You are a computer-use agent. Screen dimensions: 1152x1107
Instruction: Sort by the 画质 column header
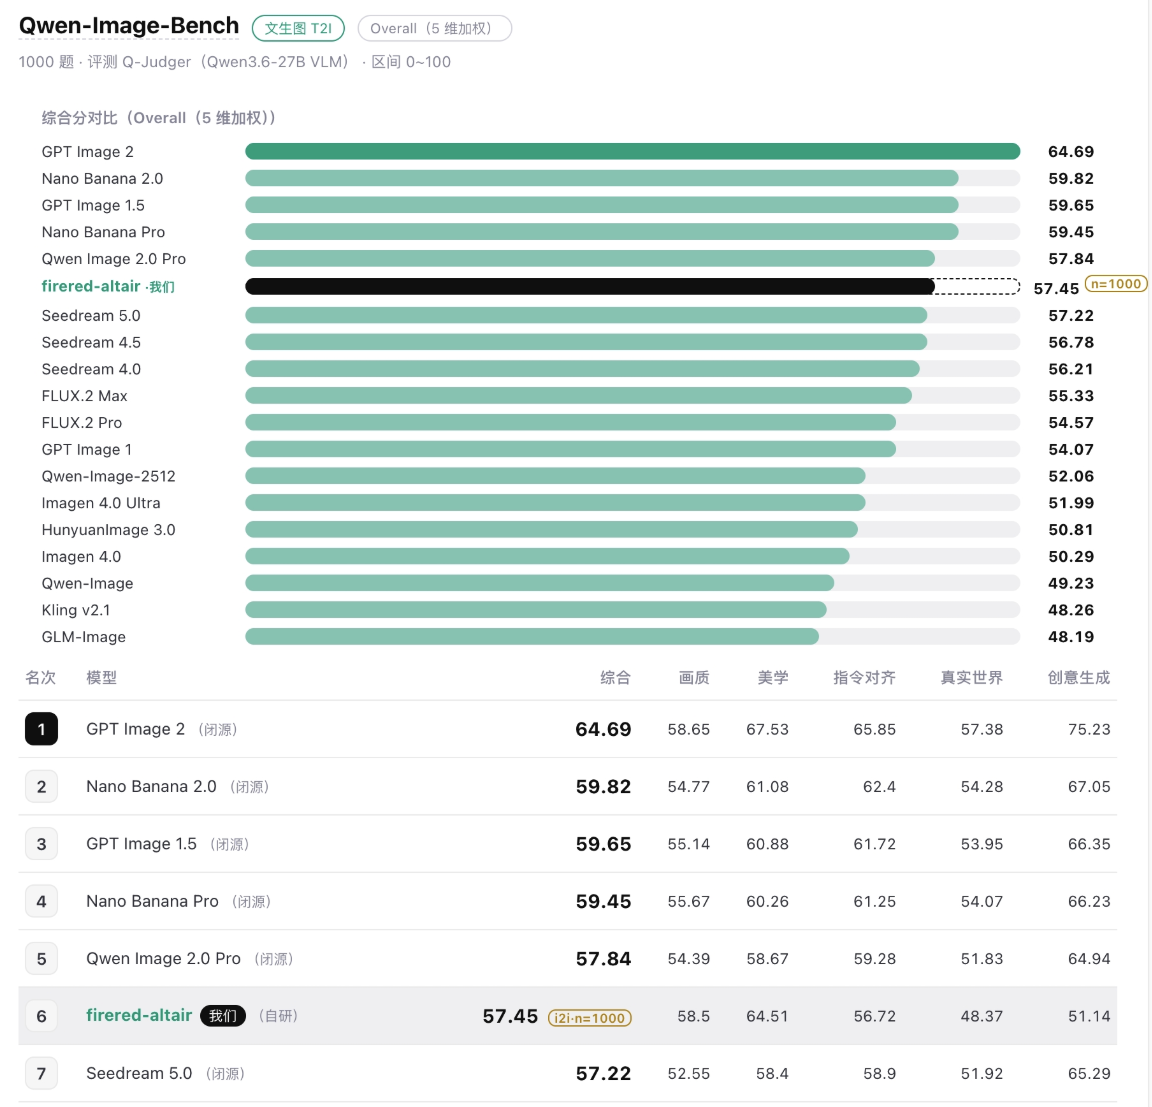tap(694, 677)
